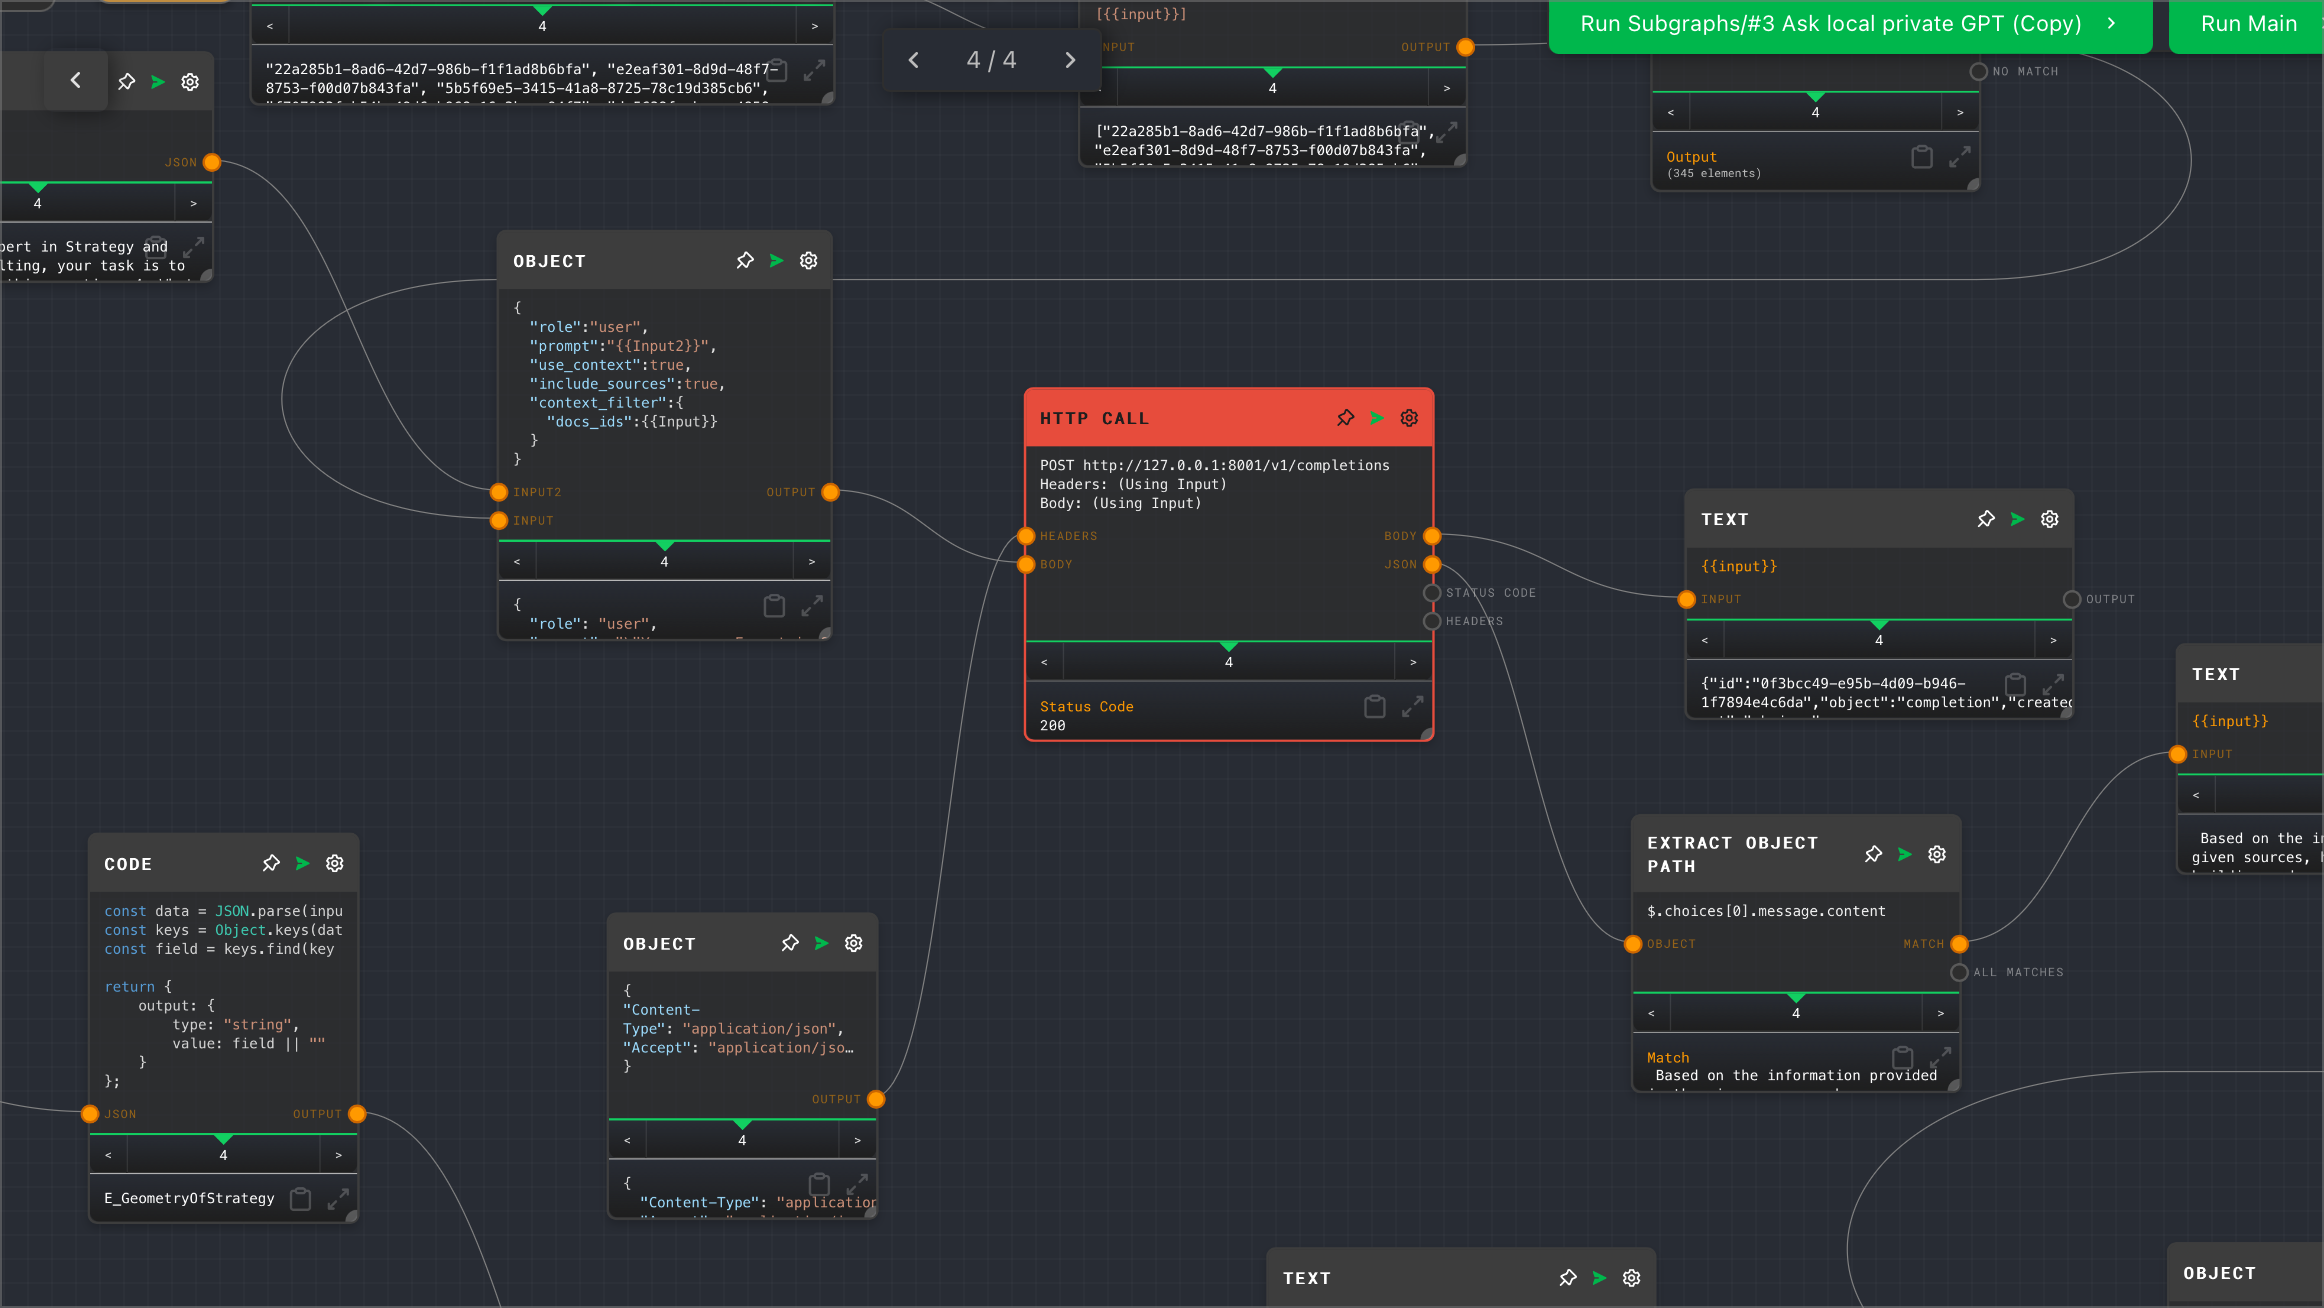
Task: Show next output page of Code node
Action: point(339,1155)
